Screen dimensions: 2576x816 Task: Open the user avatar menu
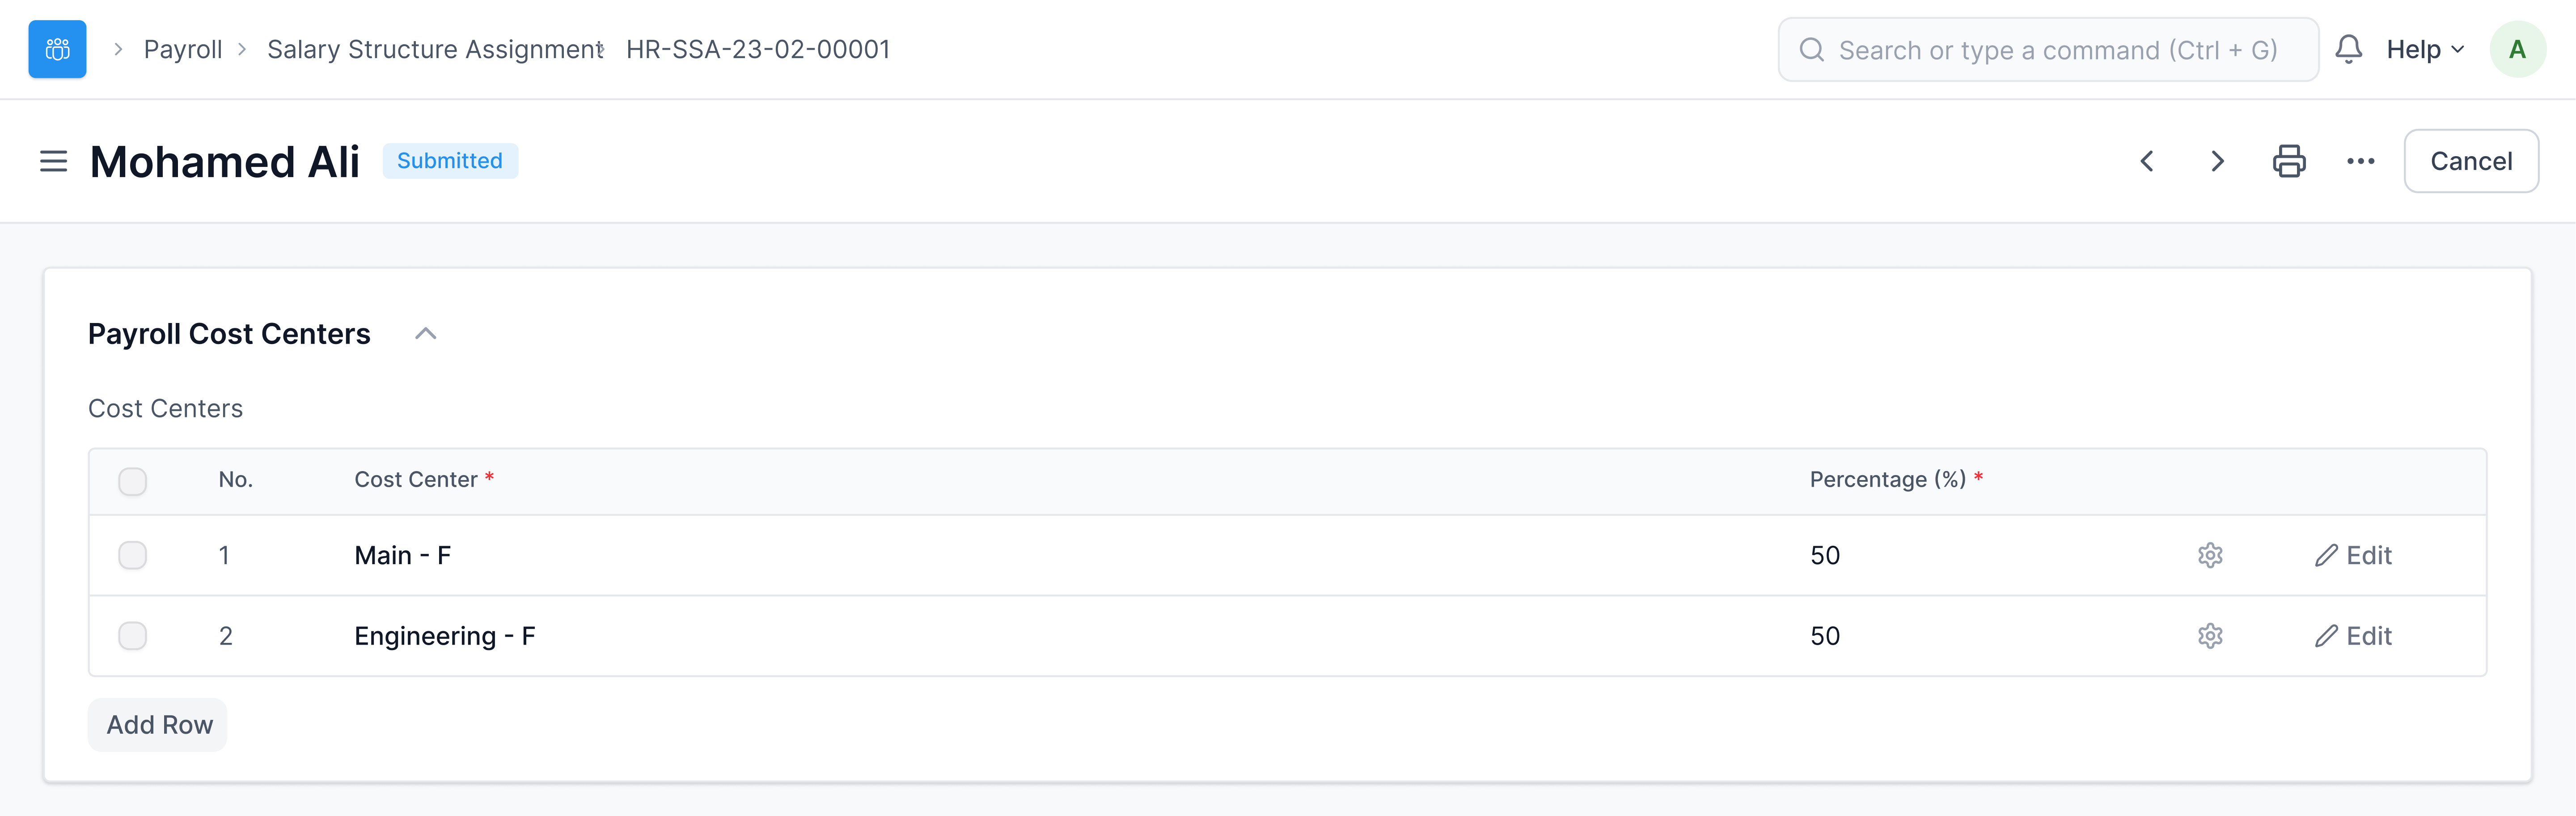[x=2518, y=48]
